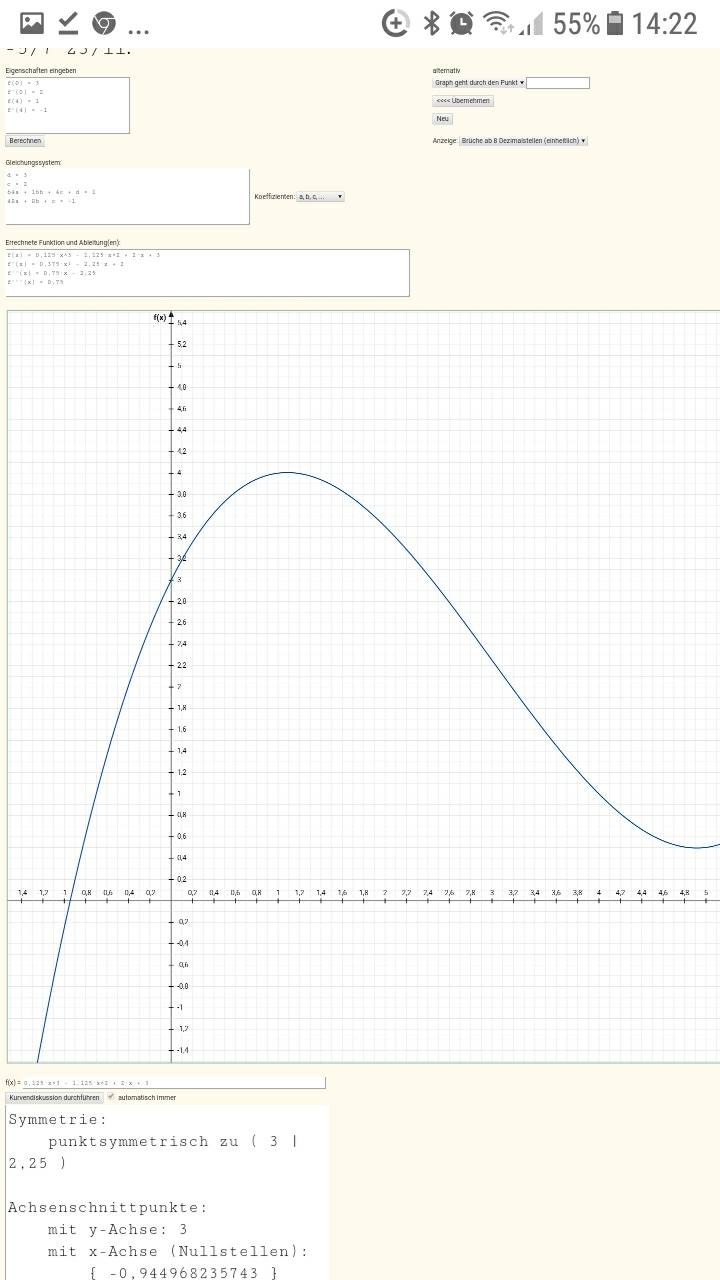Screen dimensions: 720x1280
Task: Tap the Bluetooth status icon
Action: 432,23
